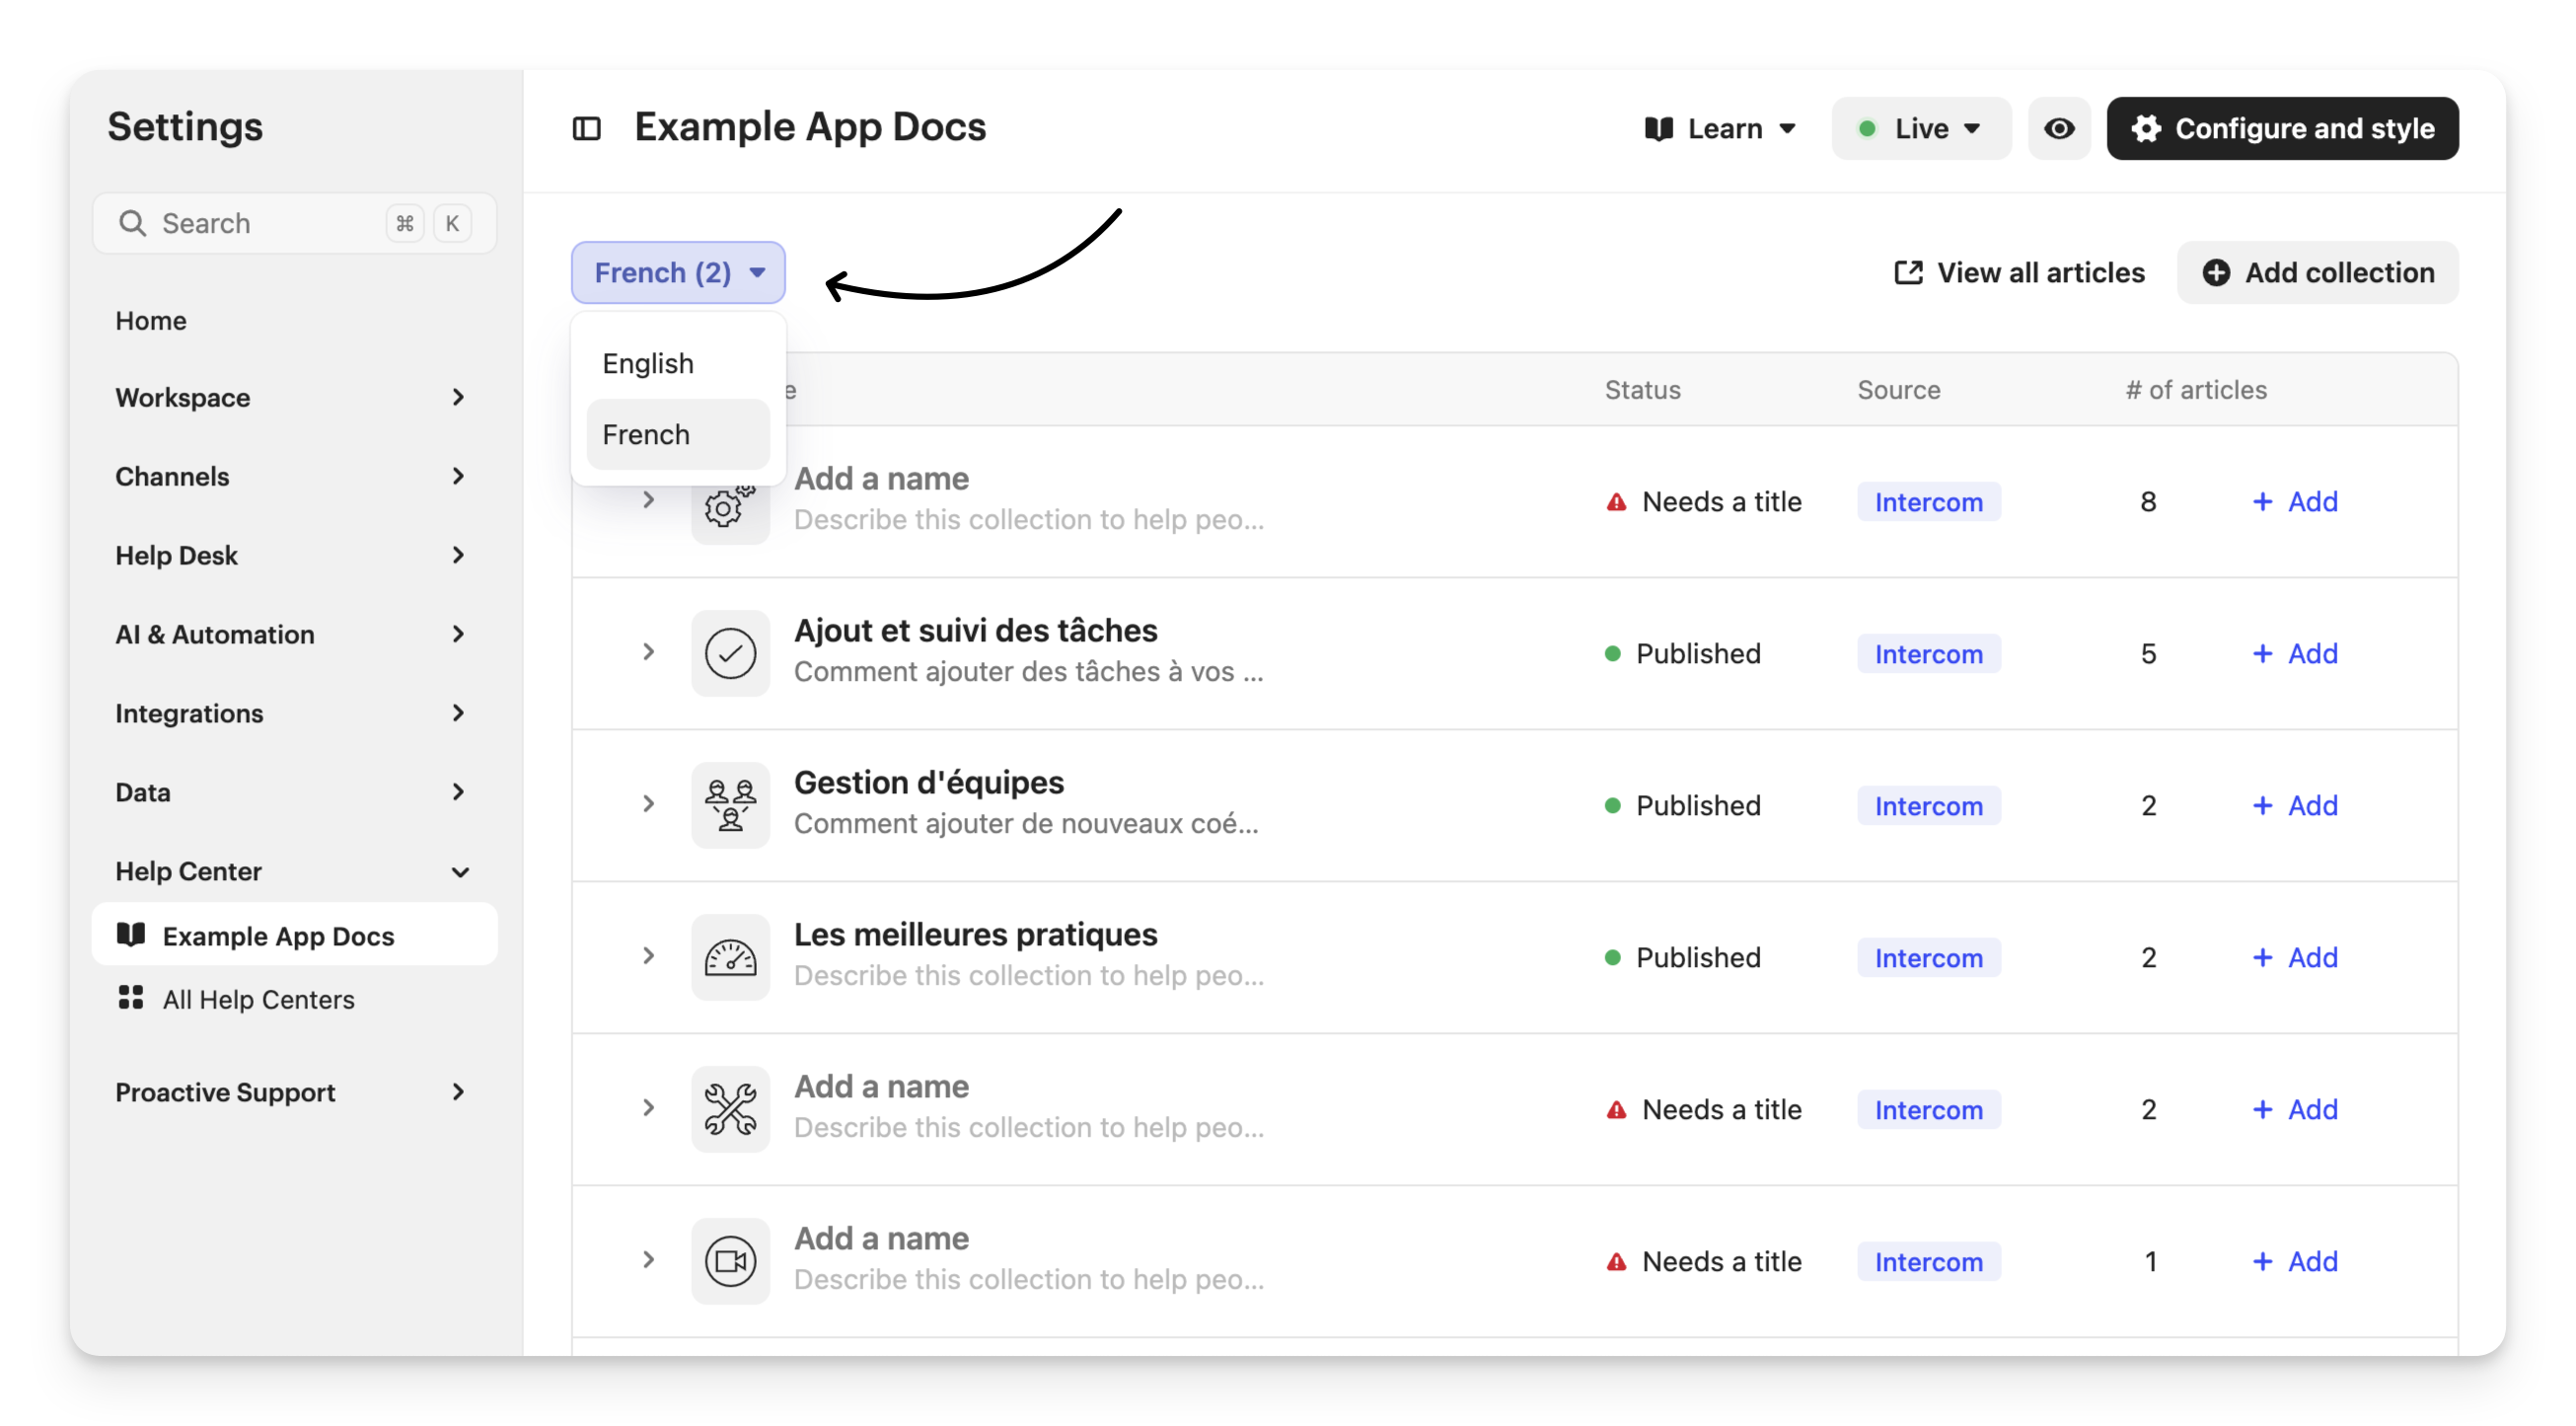Expand the Gestion d'équipes collection row
The height and width of the screenshot is (1426, 2576).
click(x=648, y=804)
